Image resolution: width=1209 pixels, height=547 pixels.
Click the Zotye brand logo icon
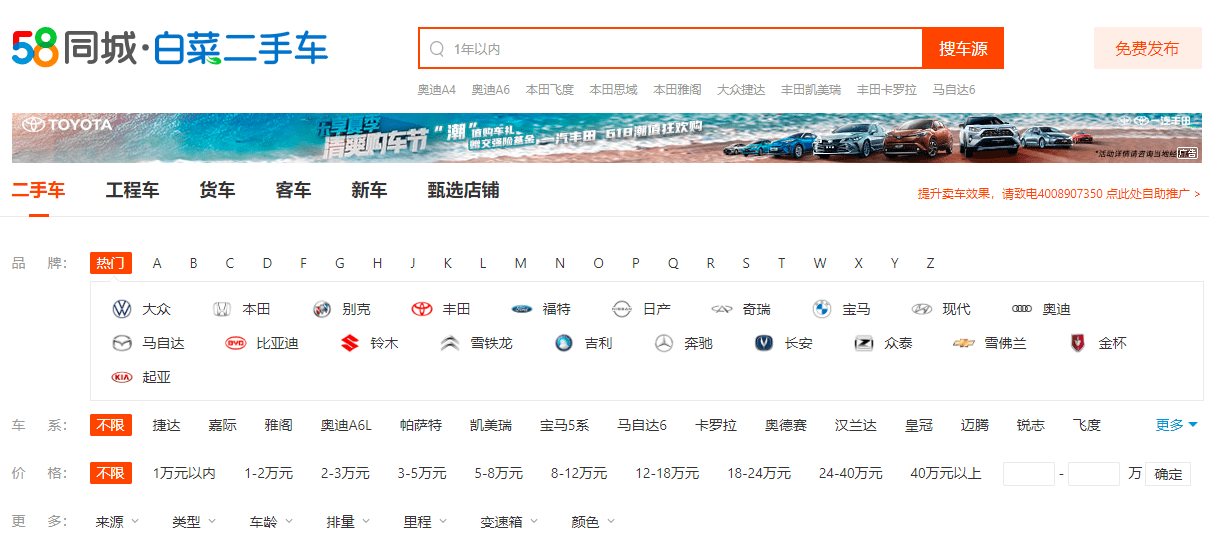(x=864, y=344)
